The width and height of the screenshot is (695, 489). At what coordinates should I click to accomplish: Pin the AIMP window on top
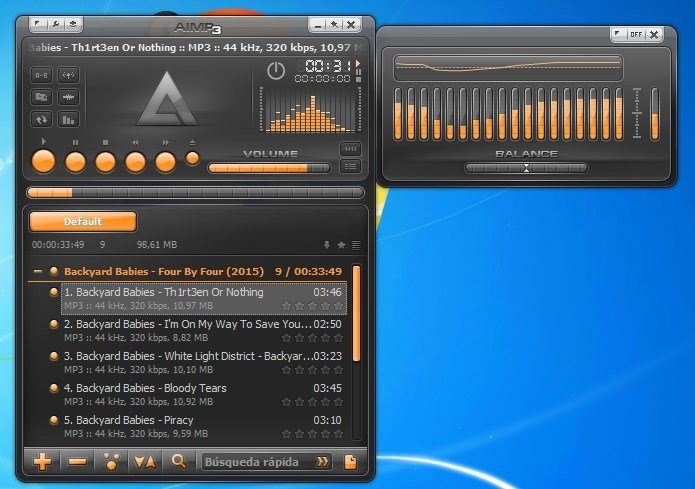334,25
